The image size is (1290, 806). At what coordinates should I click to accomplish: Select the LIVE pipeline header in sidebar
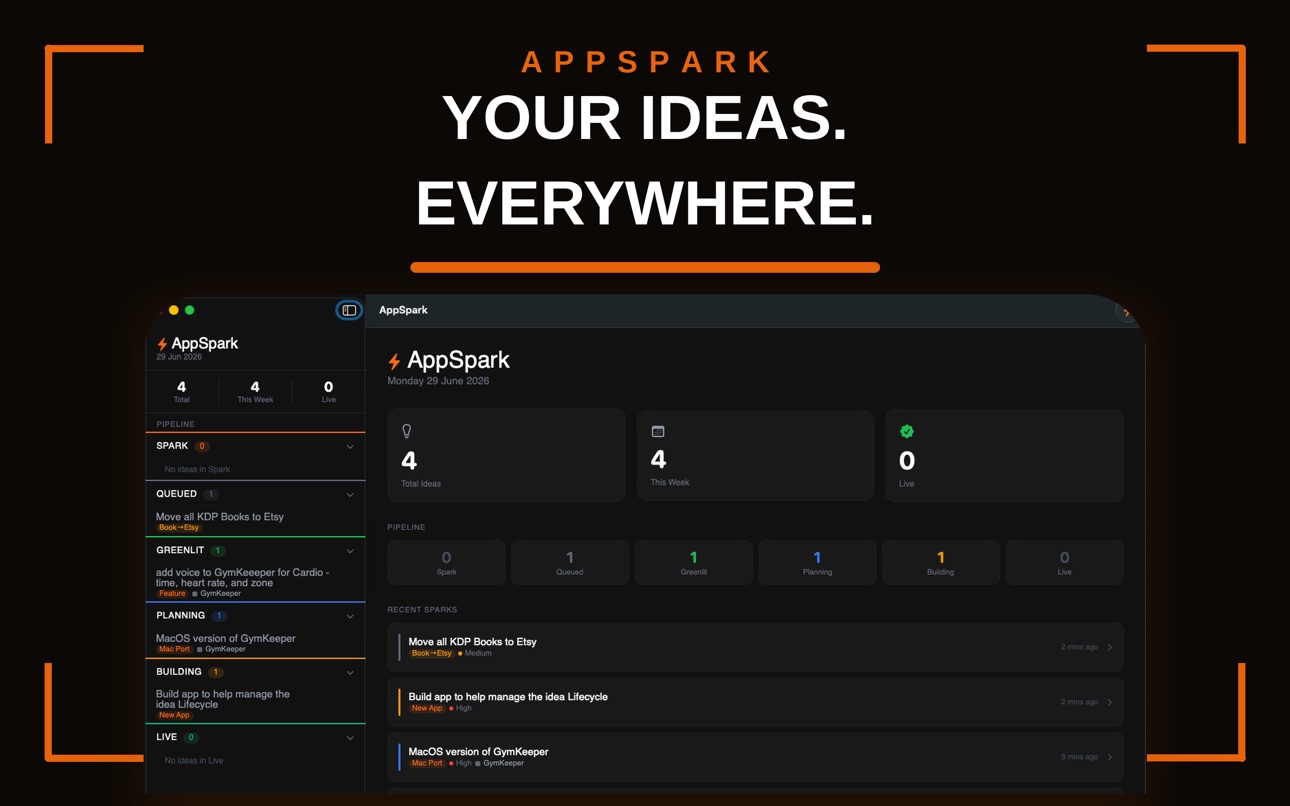[255, 737]
